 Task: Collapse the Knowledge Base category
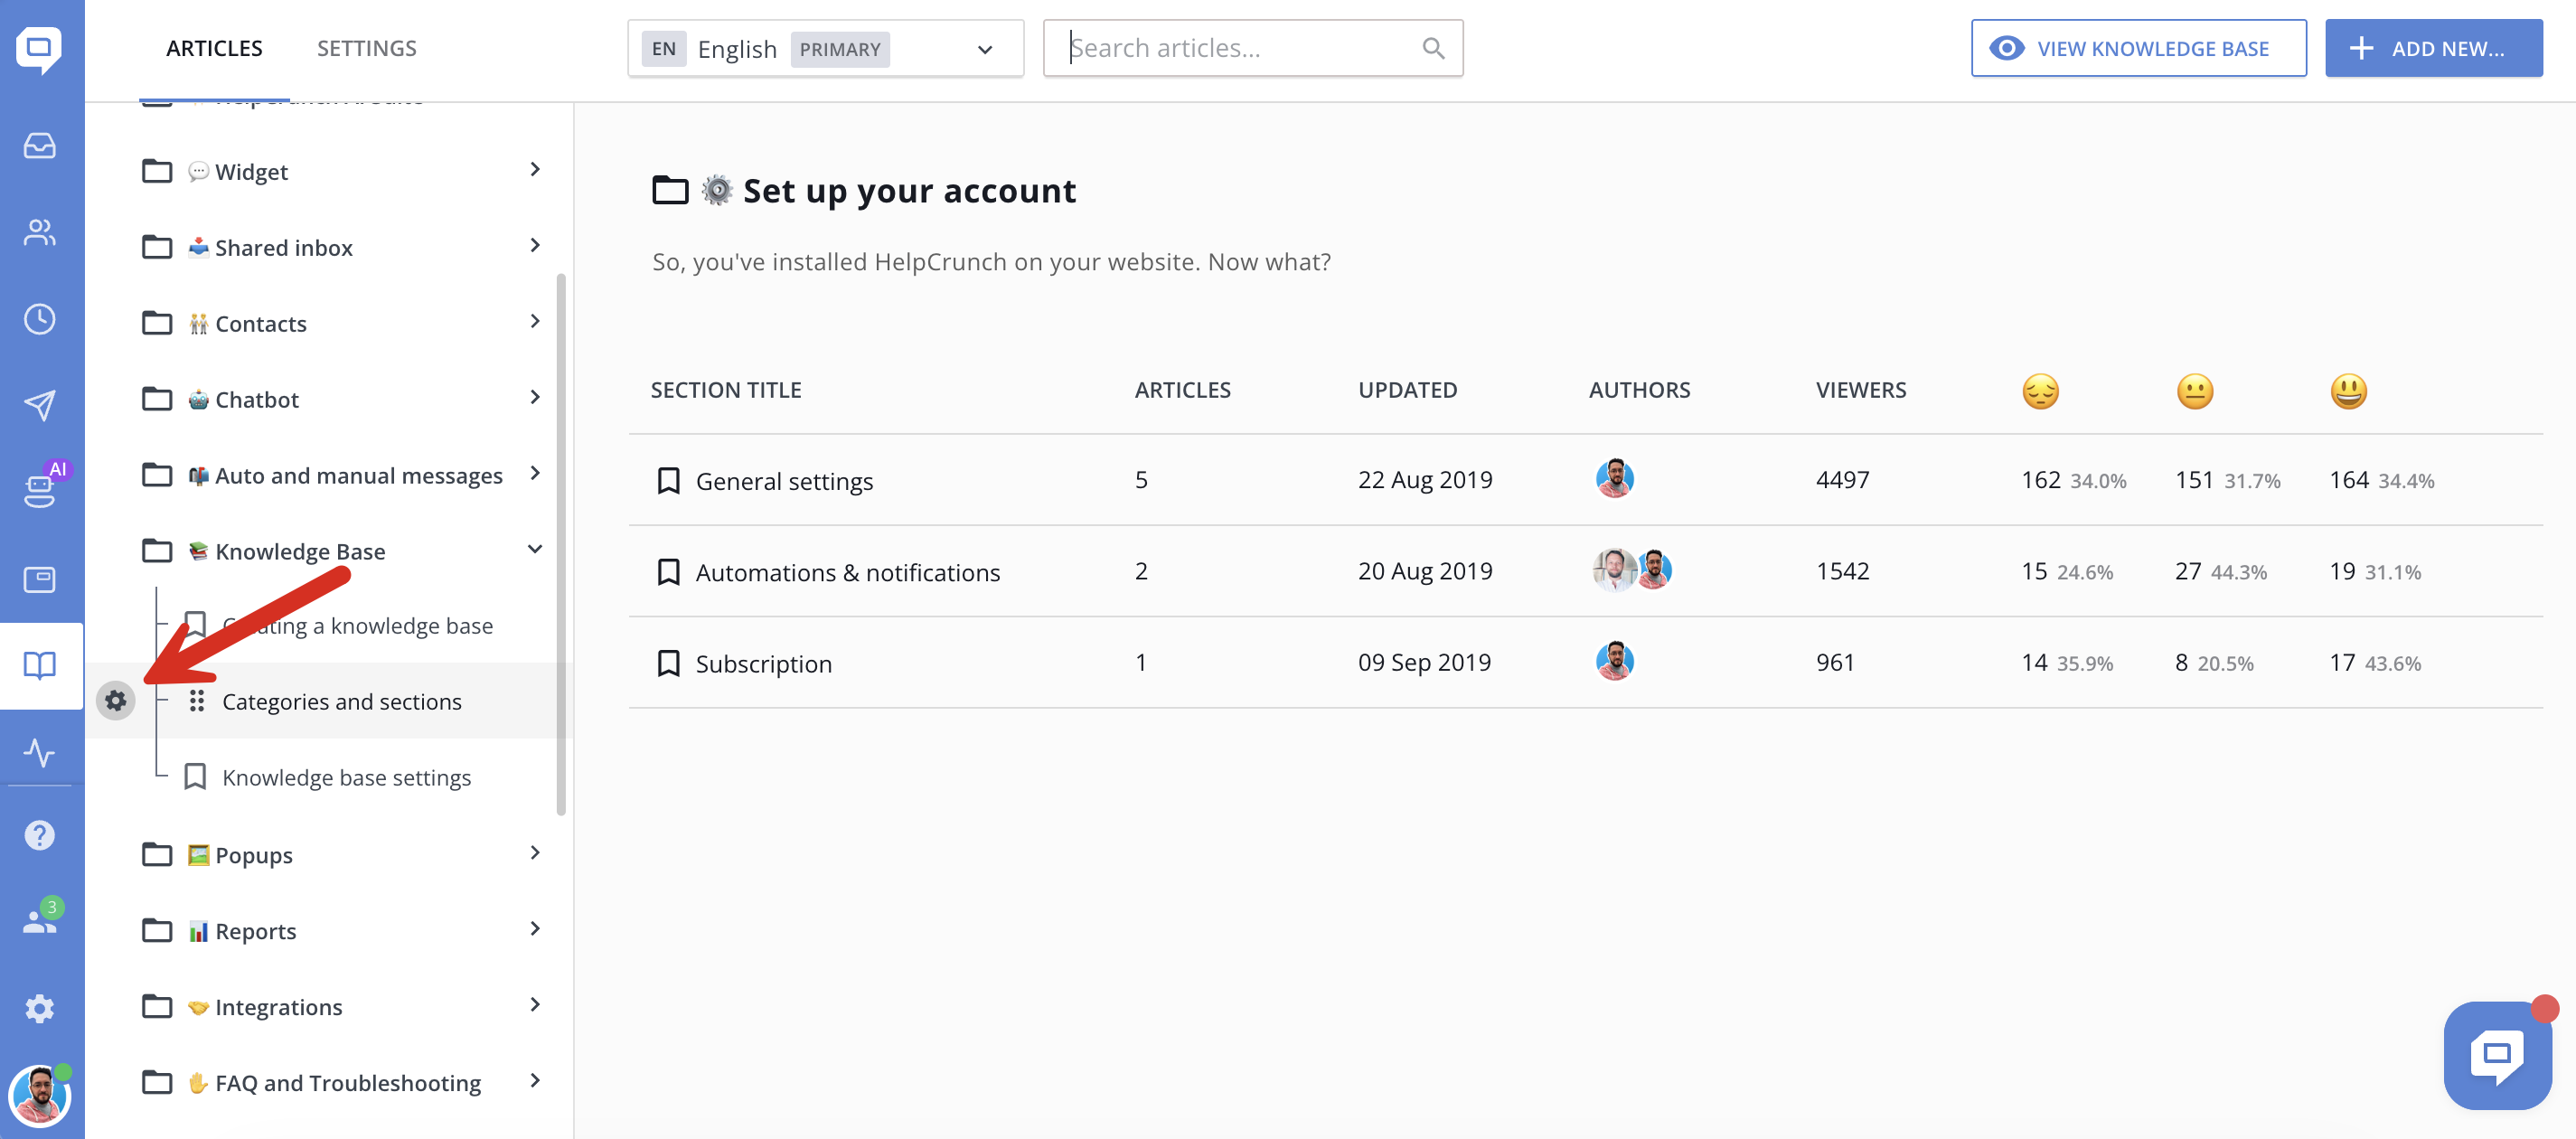pyautogui.click(x=535, y=549)
